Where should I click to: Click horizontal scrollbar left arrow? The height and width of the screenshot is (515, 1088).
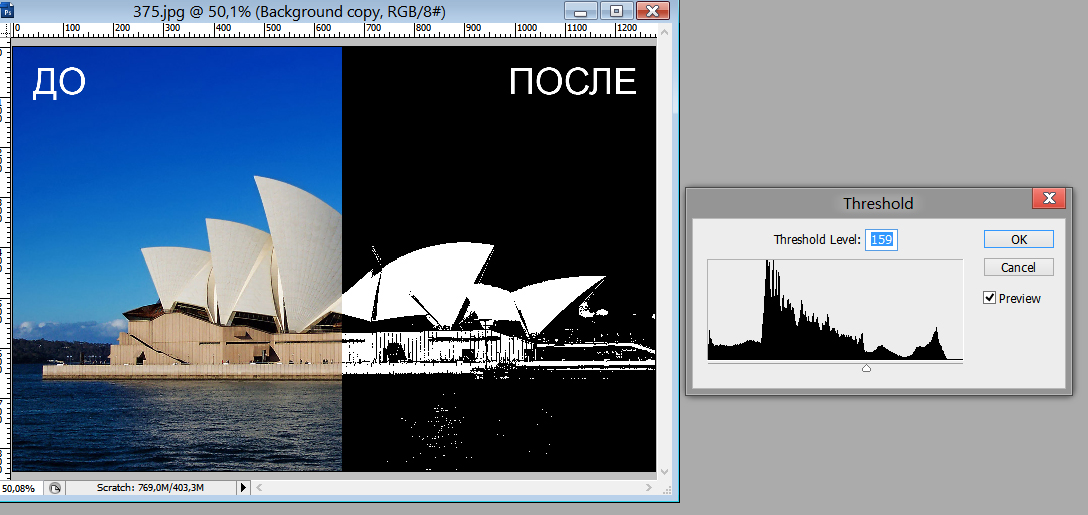(x=261, y=488)
